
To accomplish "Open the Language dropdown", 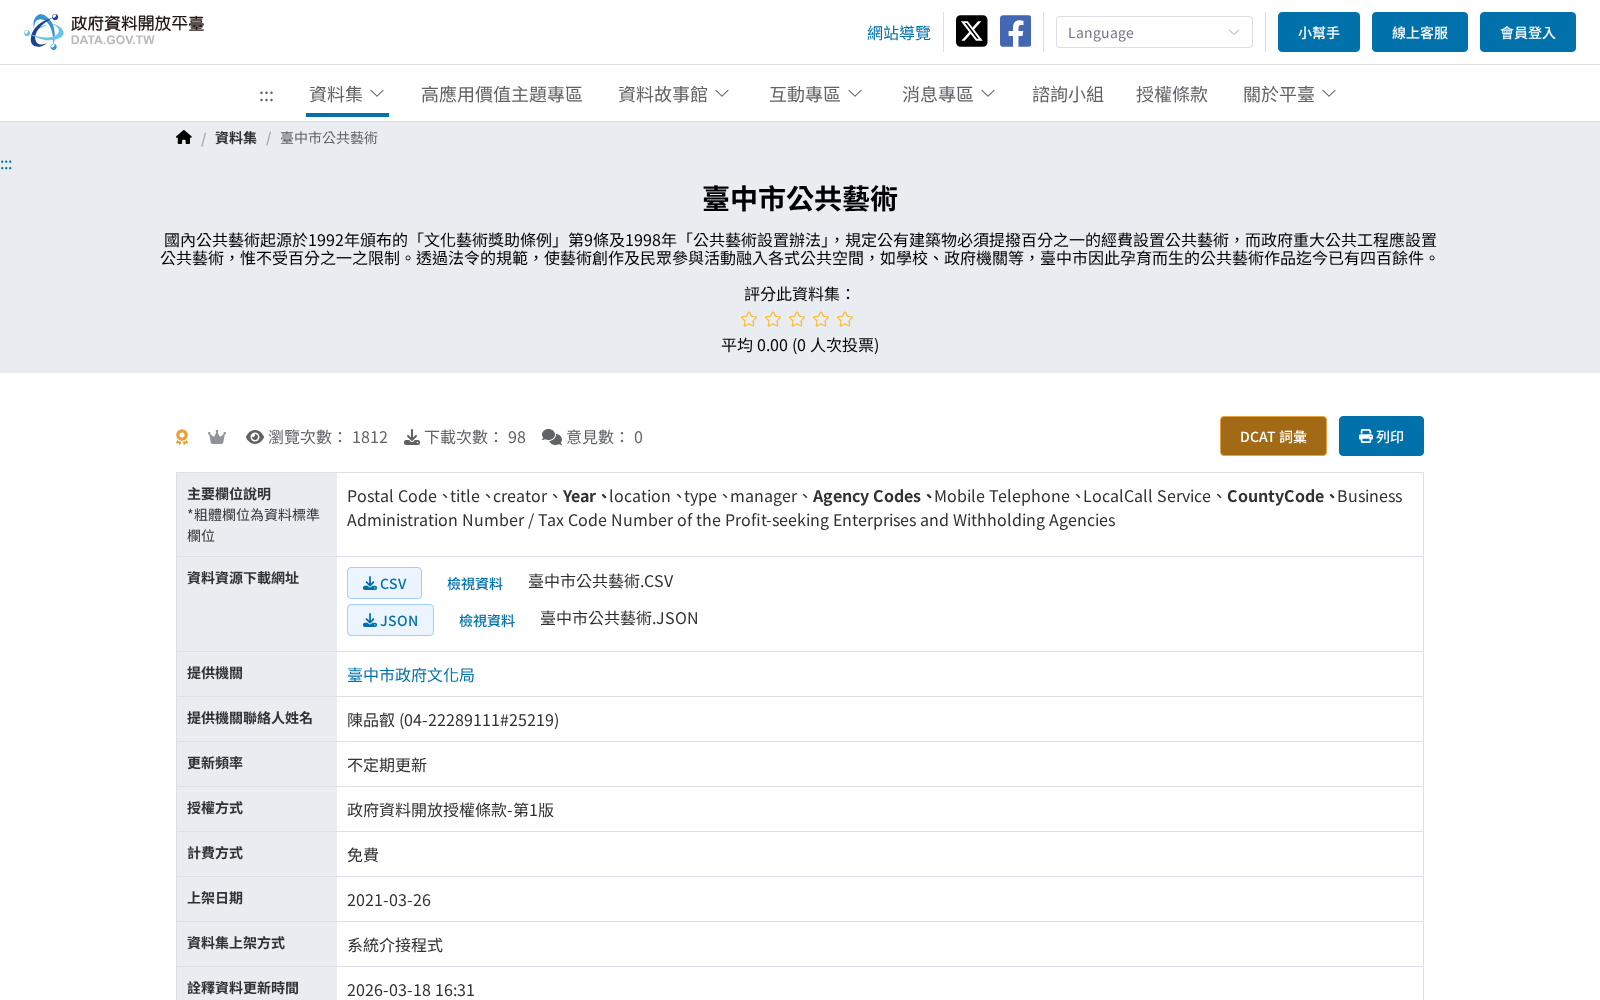I will pos(1154,32).
